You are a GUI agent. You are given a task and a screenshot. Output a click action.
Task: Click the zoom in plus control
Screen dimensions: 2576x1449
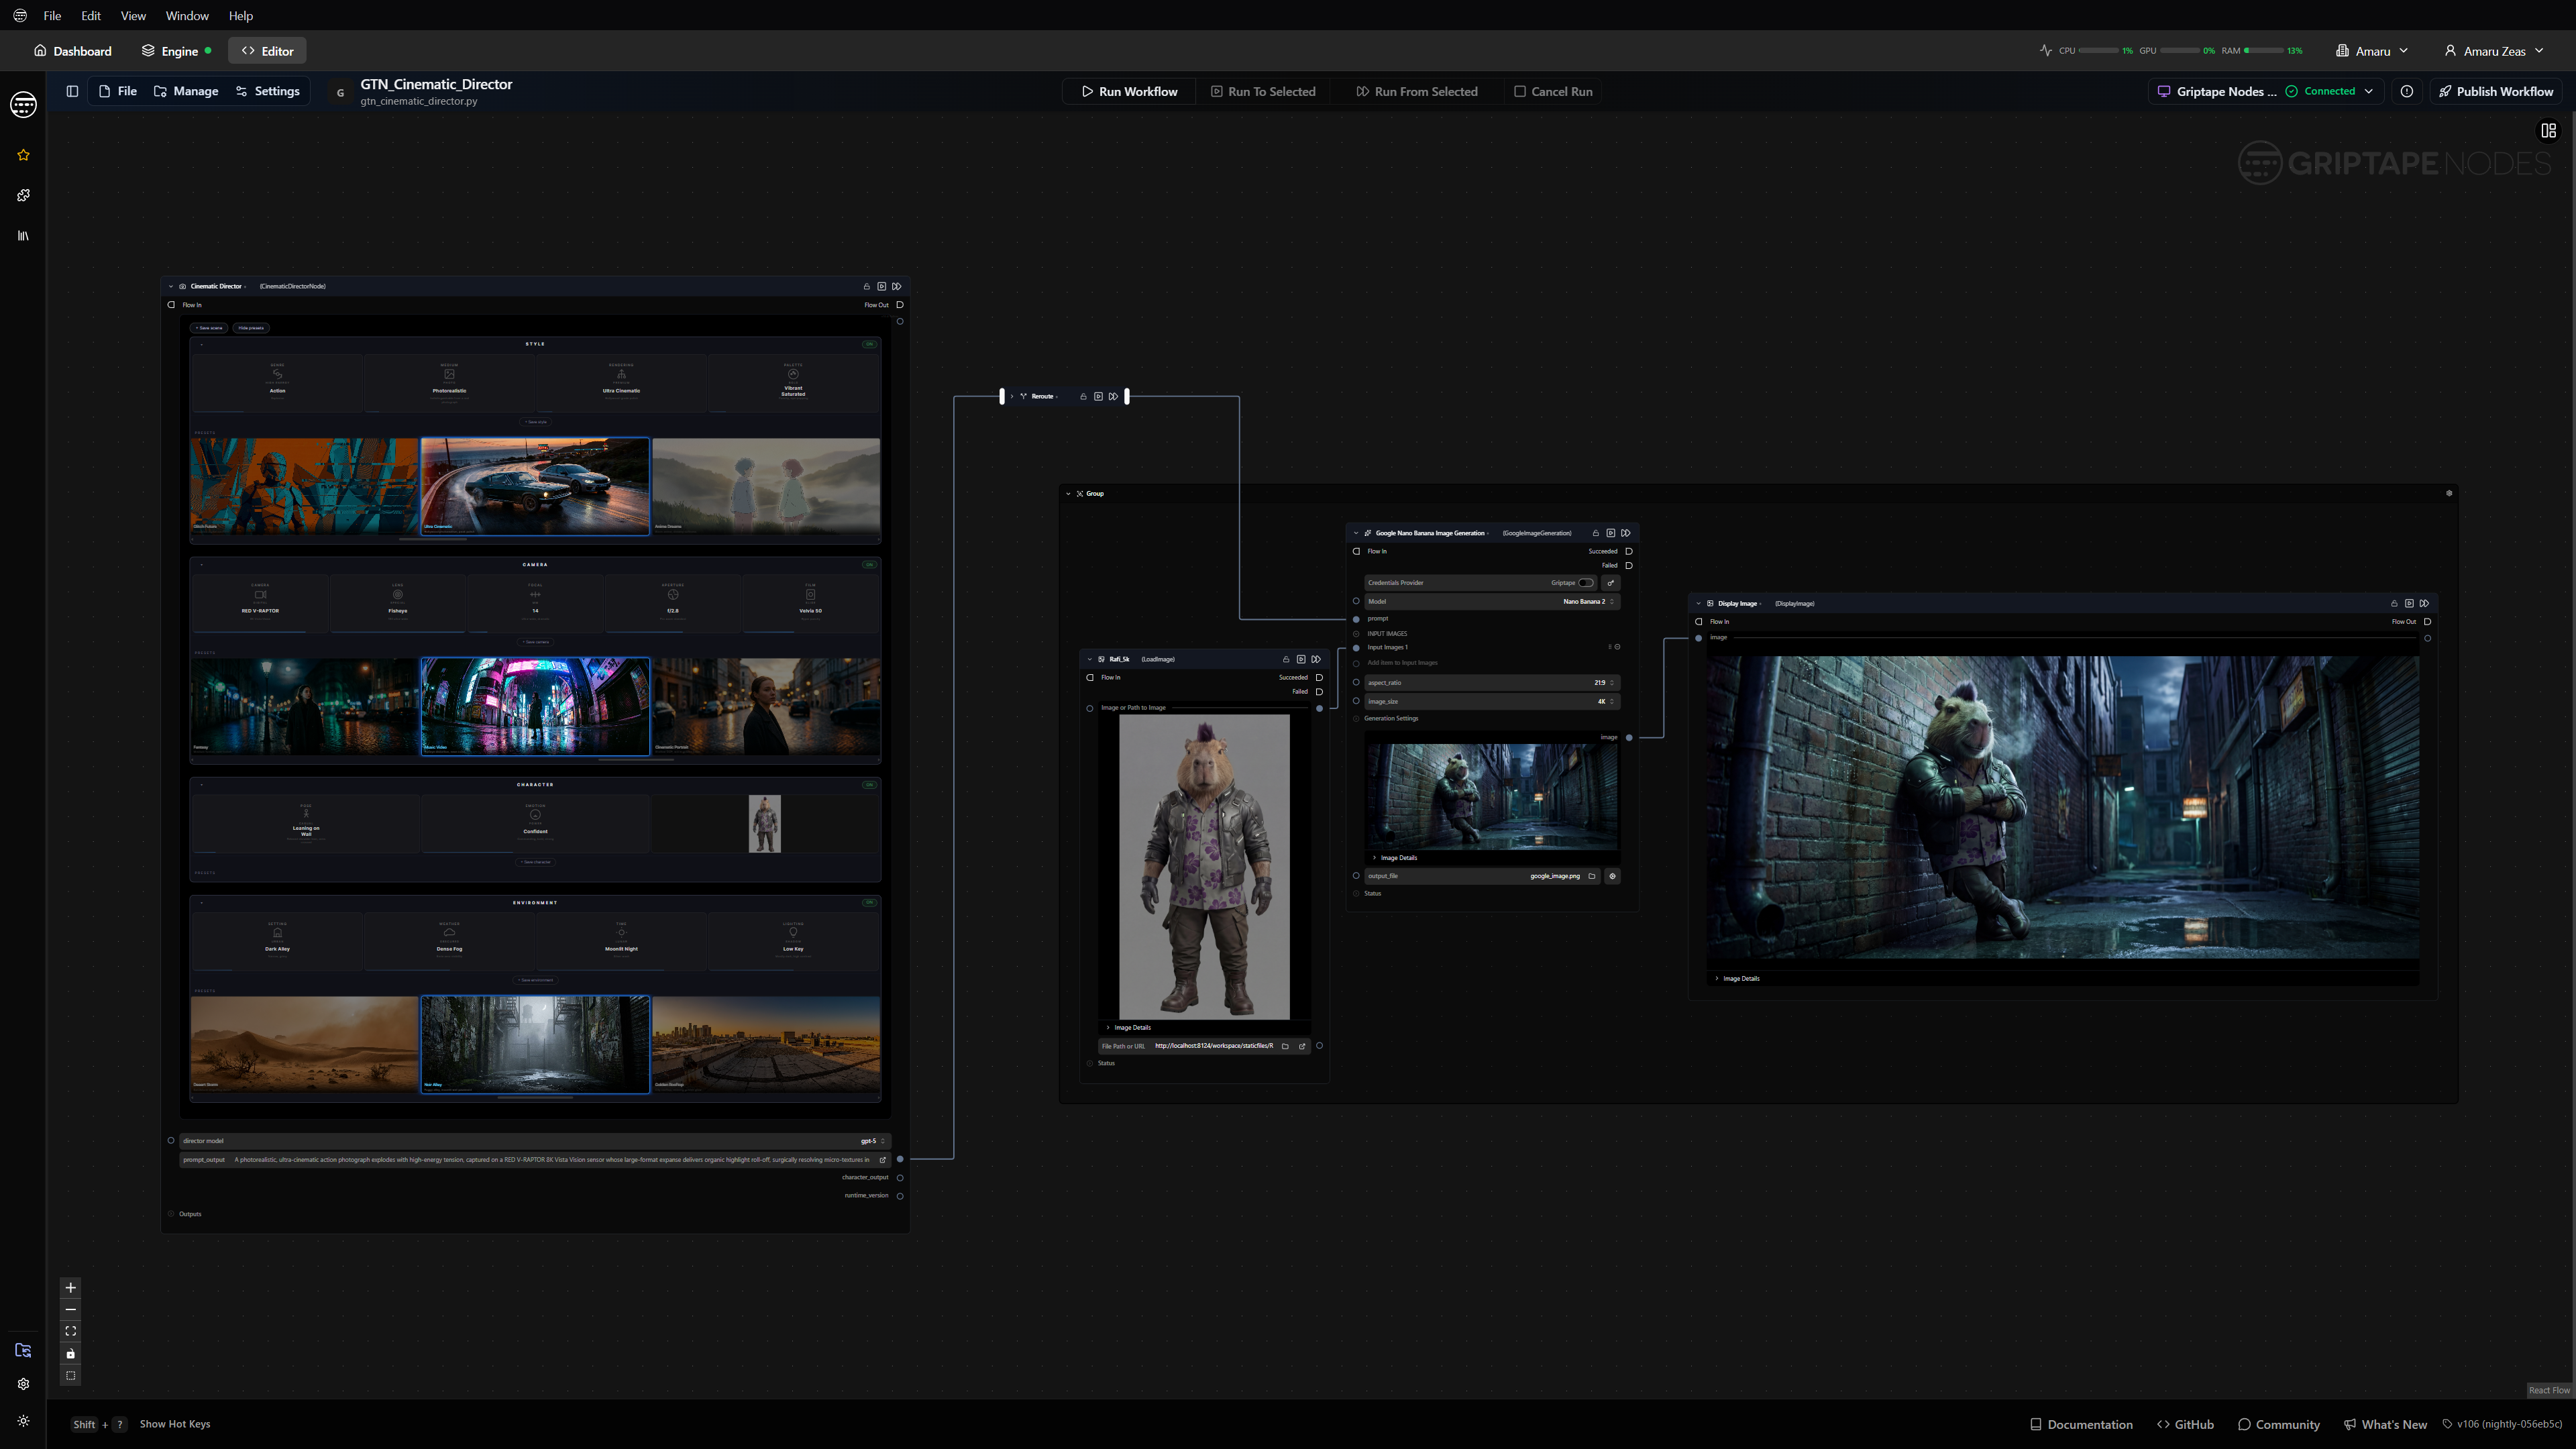tap(70, 1287)
